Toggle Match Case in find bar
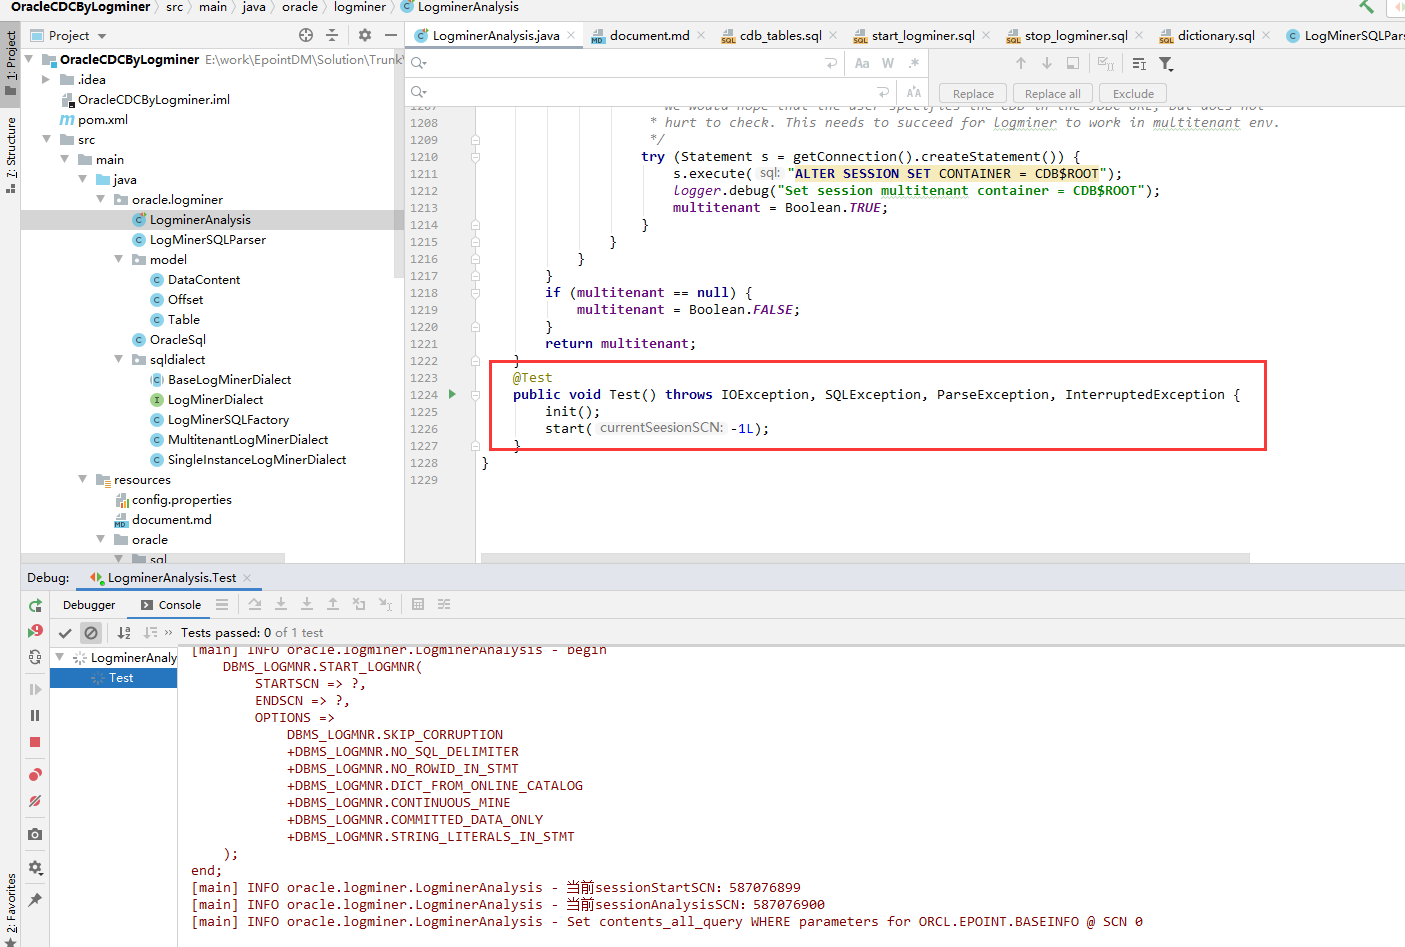 pyautogui.click(x=862, y=63)
